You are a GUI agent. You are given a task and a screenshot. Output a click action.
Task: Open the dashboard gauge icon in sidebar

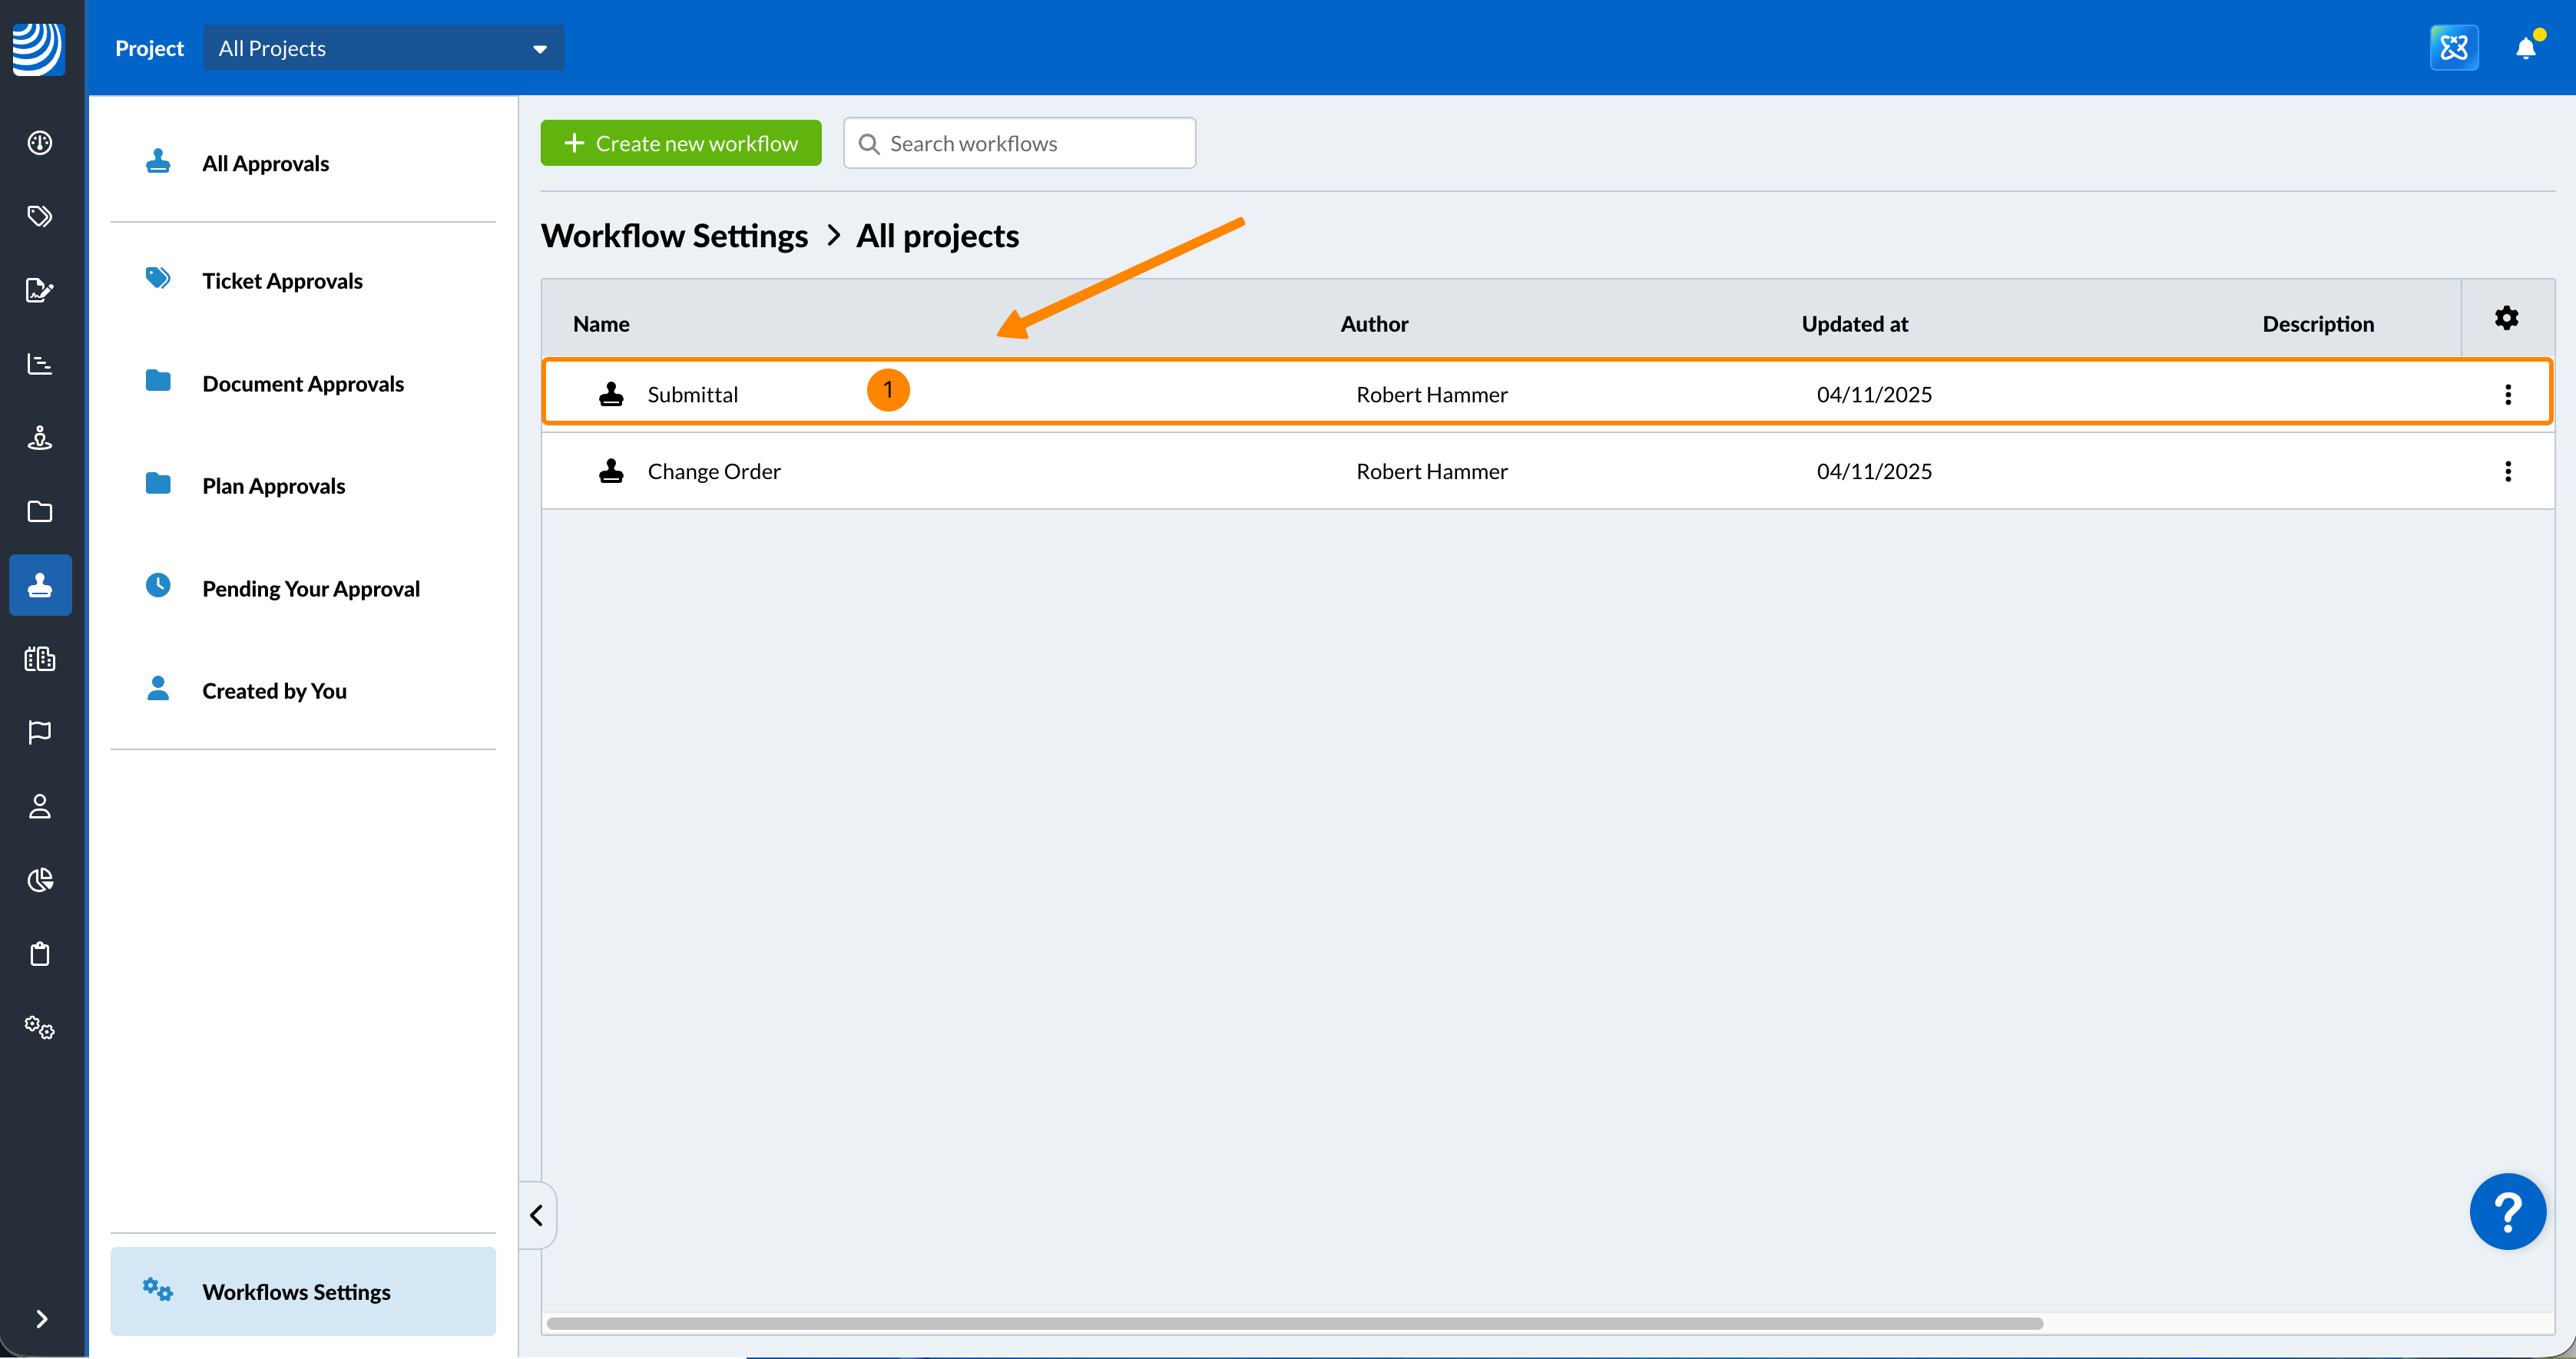point(40,143)
